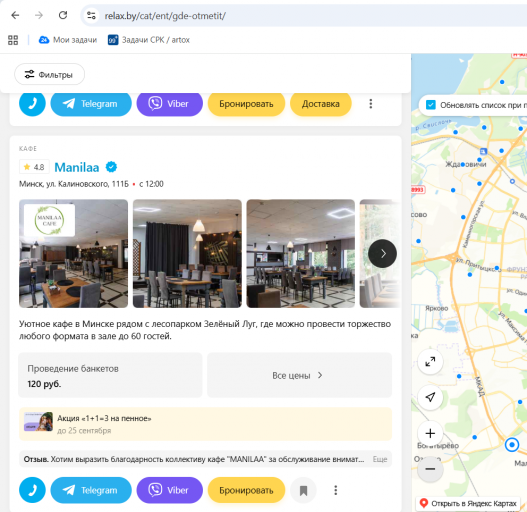
Task: Open Viber in the top card
Action: coord(169,104)
